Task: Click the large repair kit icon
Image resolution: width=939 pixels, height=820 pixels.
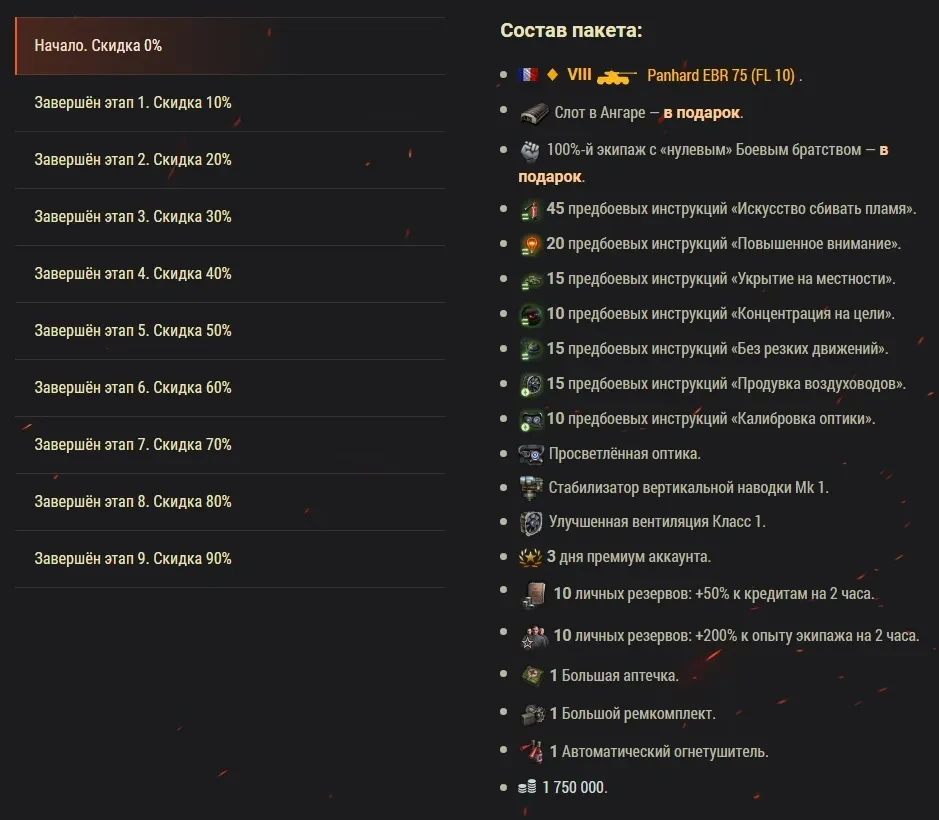Action: (x=531, y=714)
